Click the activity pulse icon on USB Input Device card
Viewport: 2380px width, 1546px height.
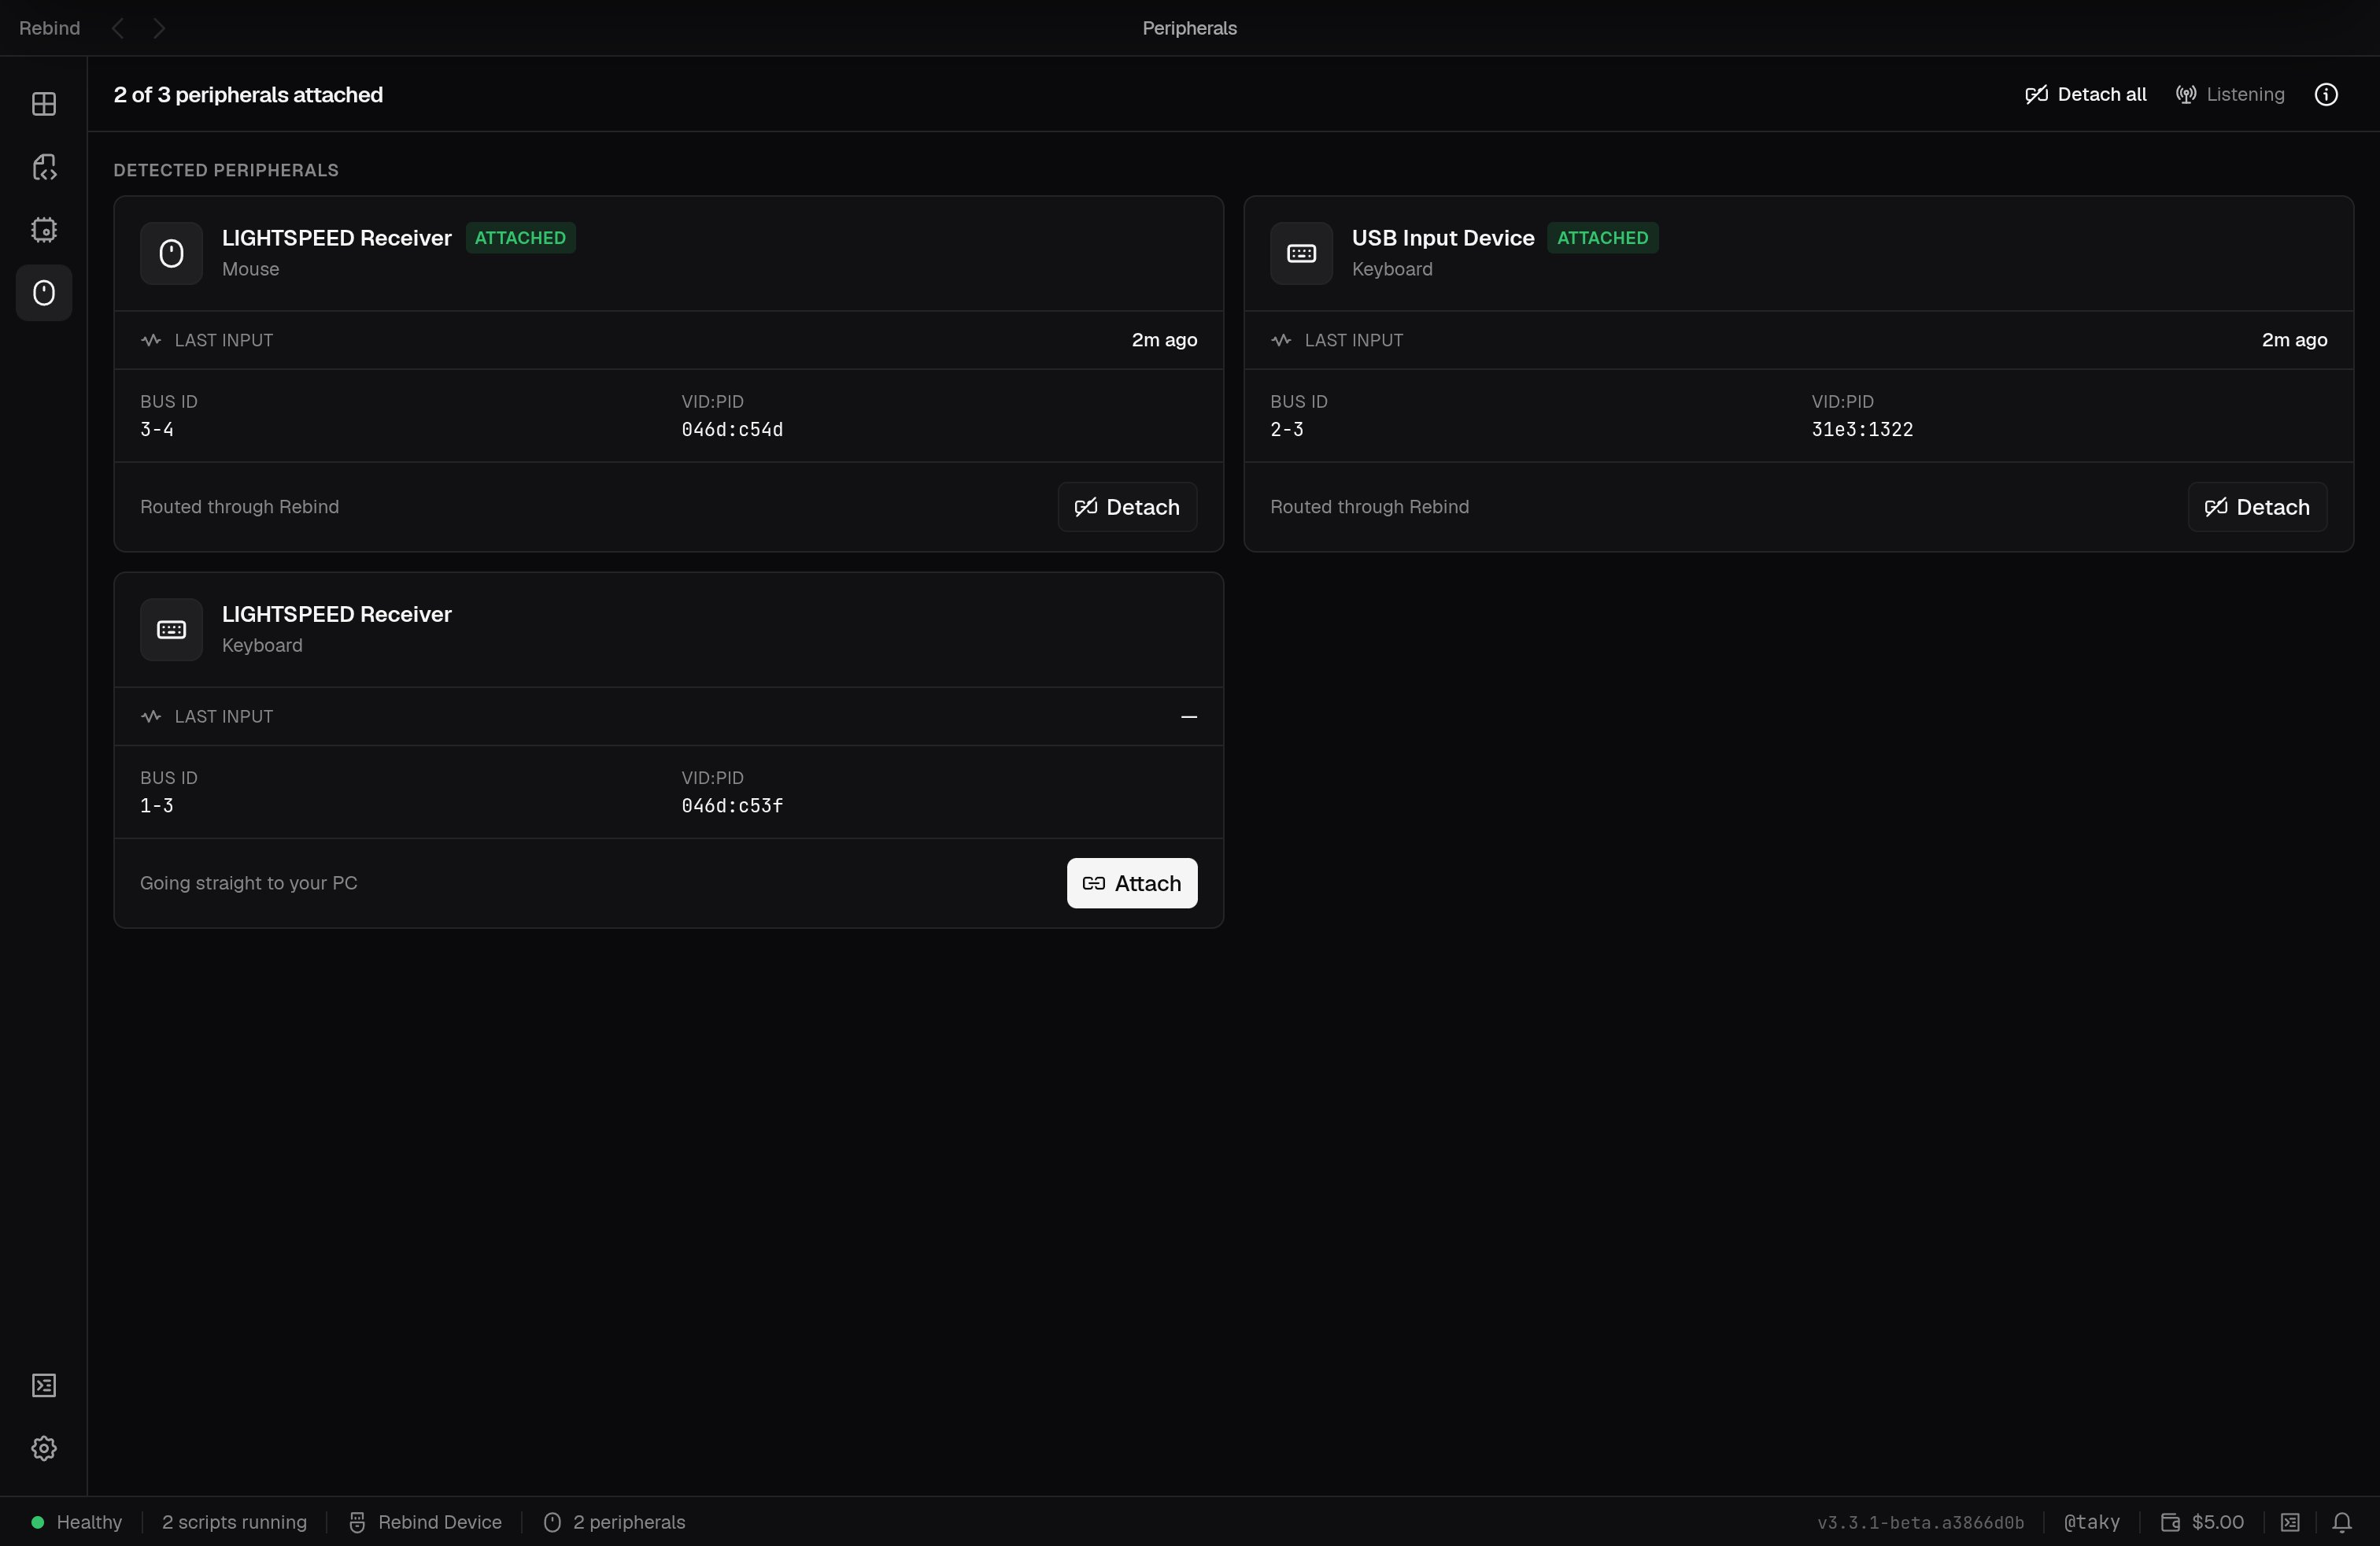tap(1281, 340)
